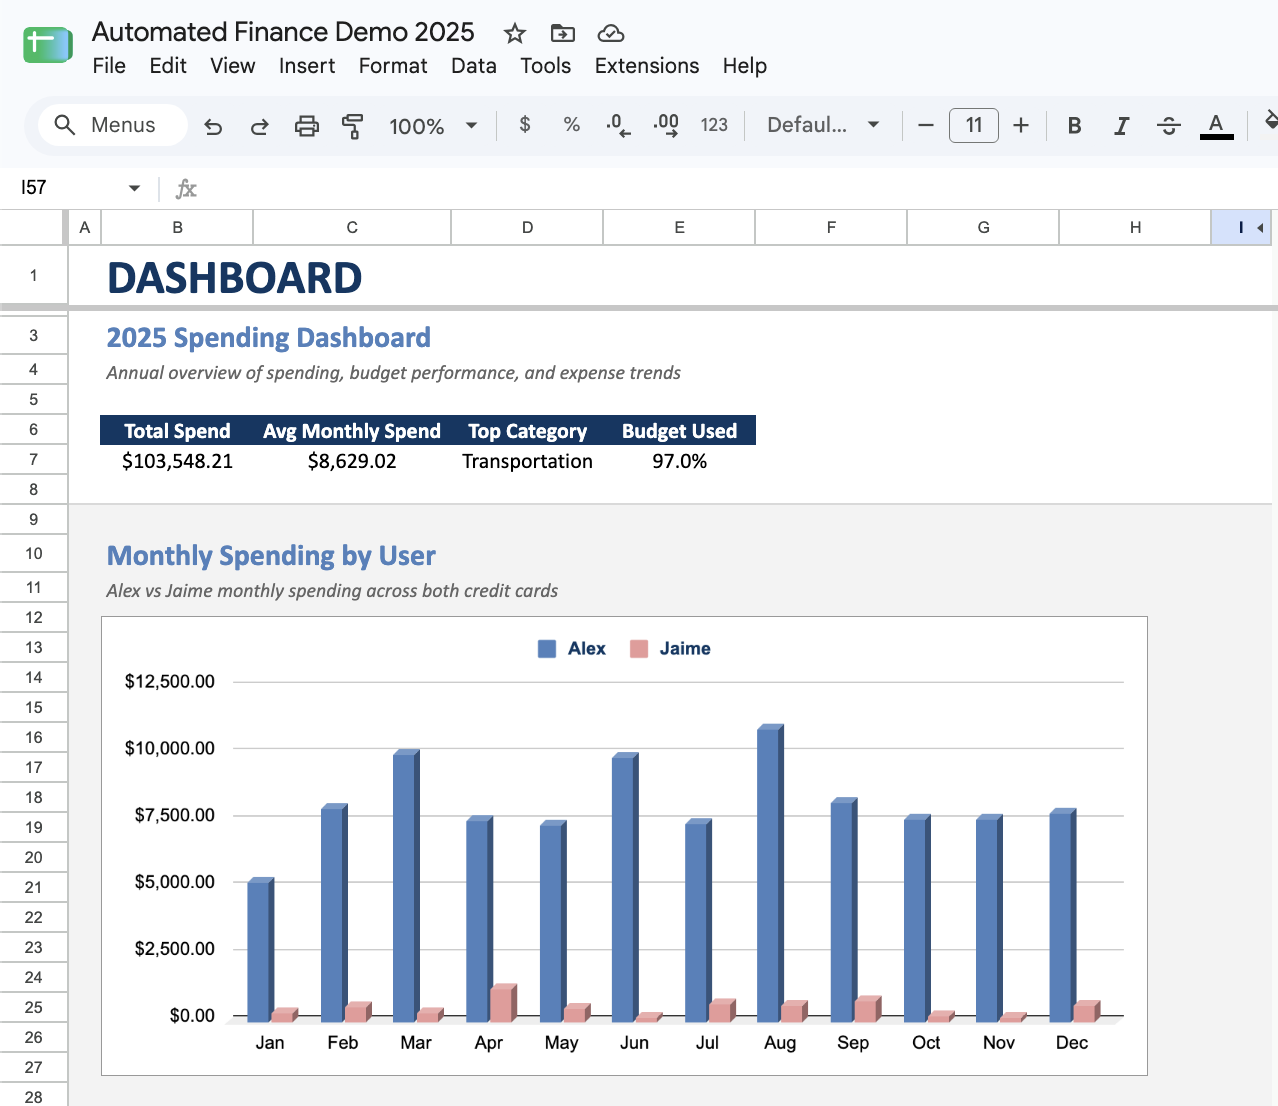Click the document title Automated Finance Demo 2025
The height and width of the screenshot is (1106, 1278).
click(x=283, y=32)
